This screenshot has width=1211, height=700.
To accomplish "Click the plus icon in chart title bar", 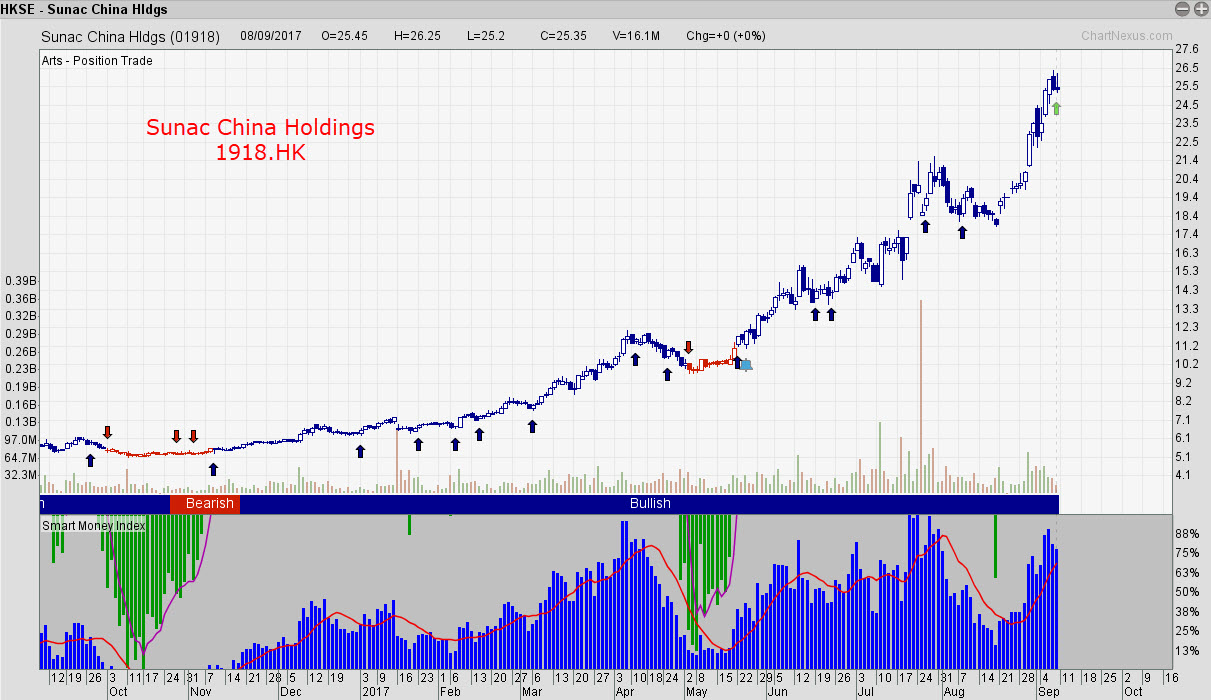I will coord(1199,9).
